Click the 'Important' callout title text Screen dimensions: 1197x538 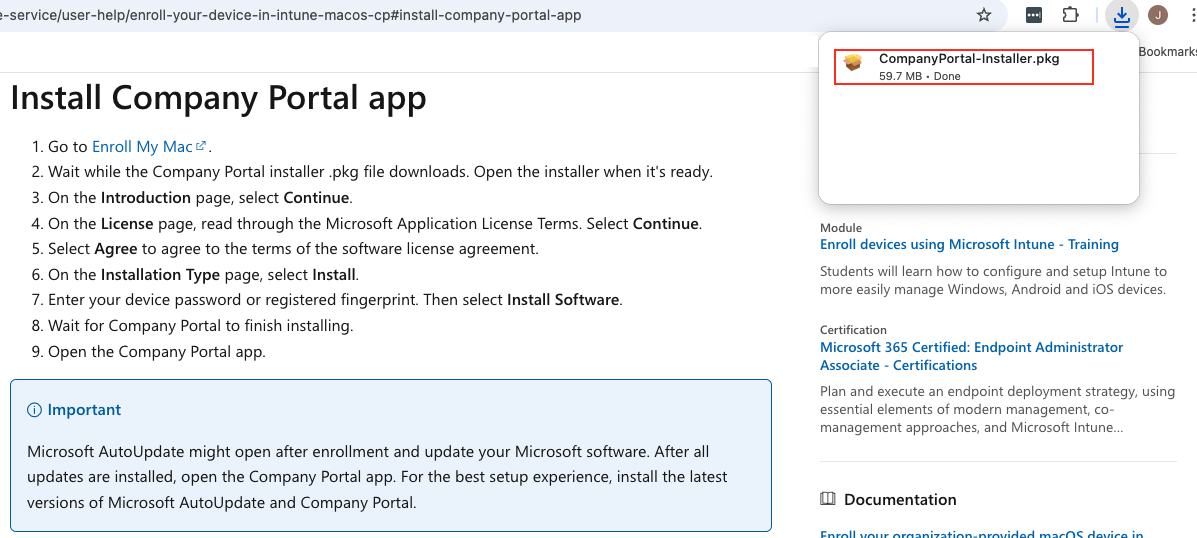pyautogui.click(x=84, y=410)
